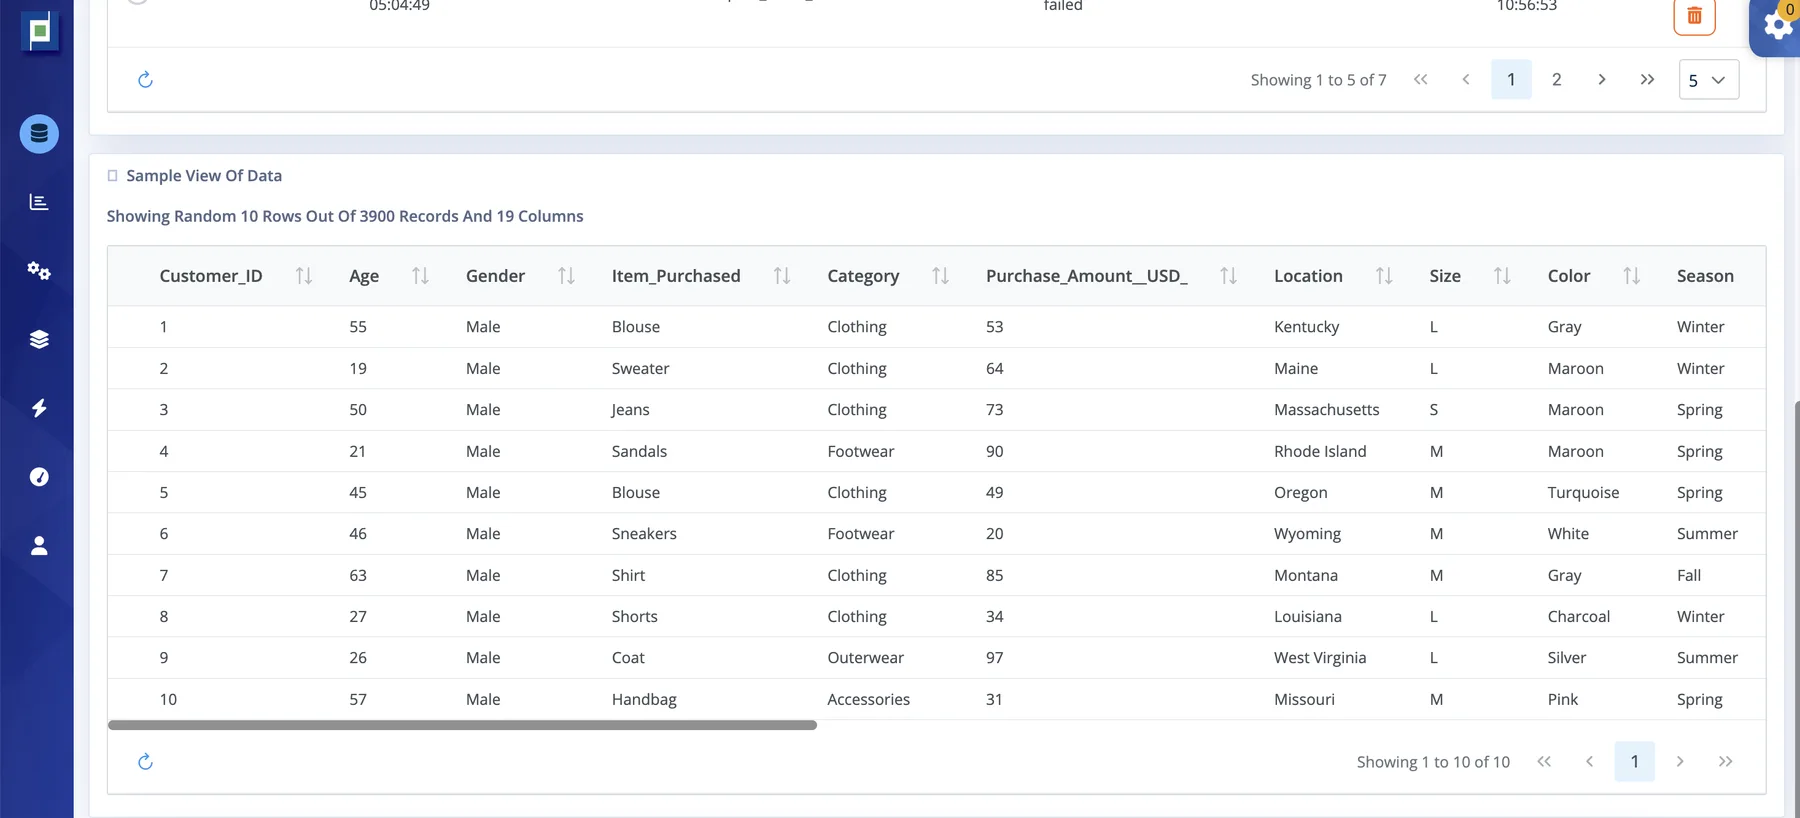Open rows-per-page dropdown showing 5

tap(1708, 80)
